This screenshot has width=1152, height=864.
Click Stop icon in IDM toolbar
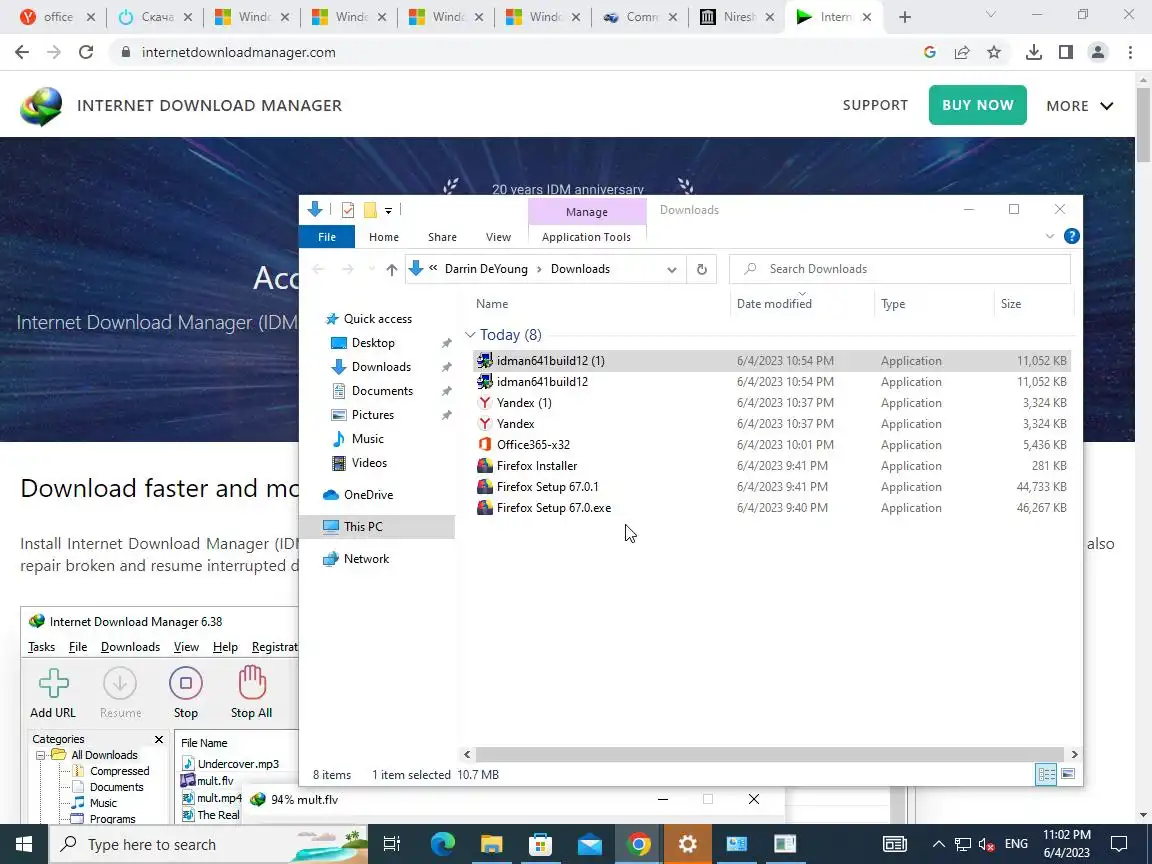coord(186,693)
